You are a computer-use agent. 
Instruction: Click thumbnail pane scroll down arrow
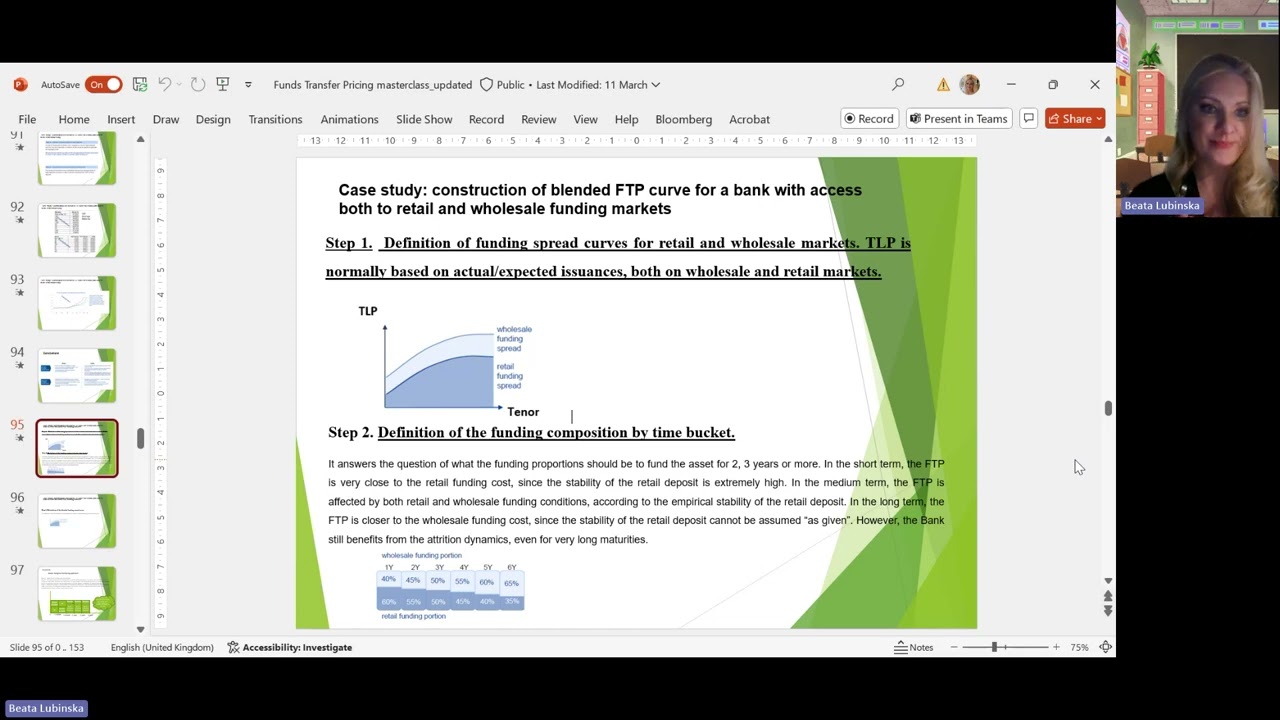point(140,629)
